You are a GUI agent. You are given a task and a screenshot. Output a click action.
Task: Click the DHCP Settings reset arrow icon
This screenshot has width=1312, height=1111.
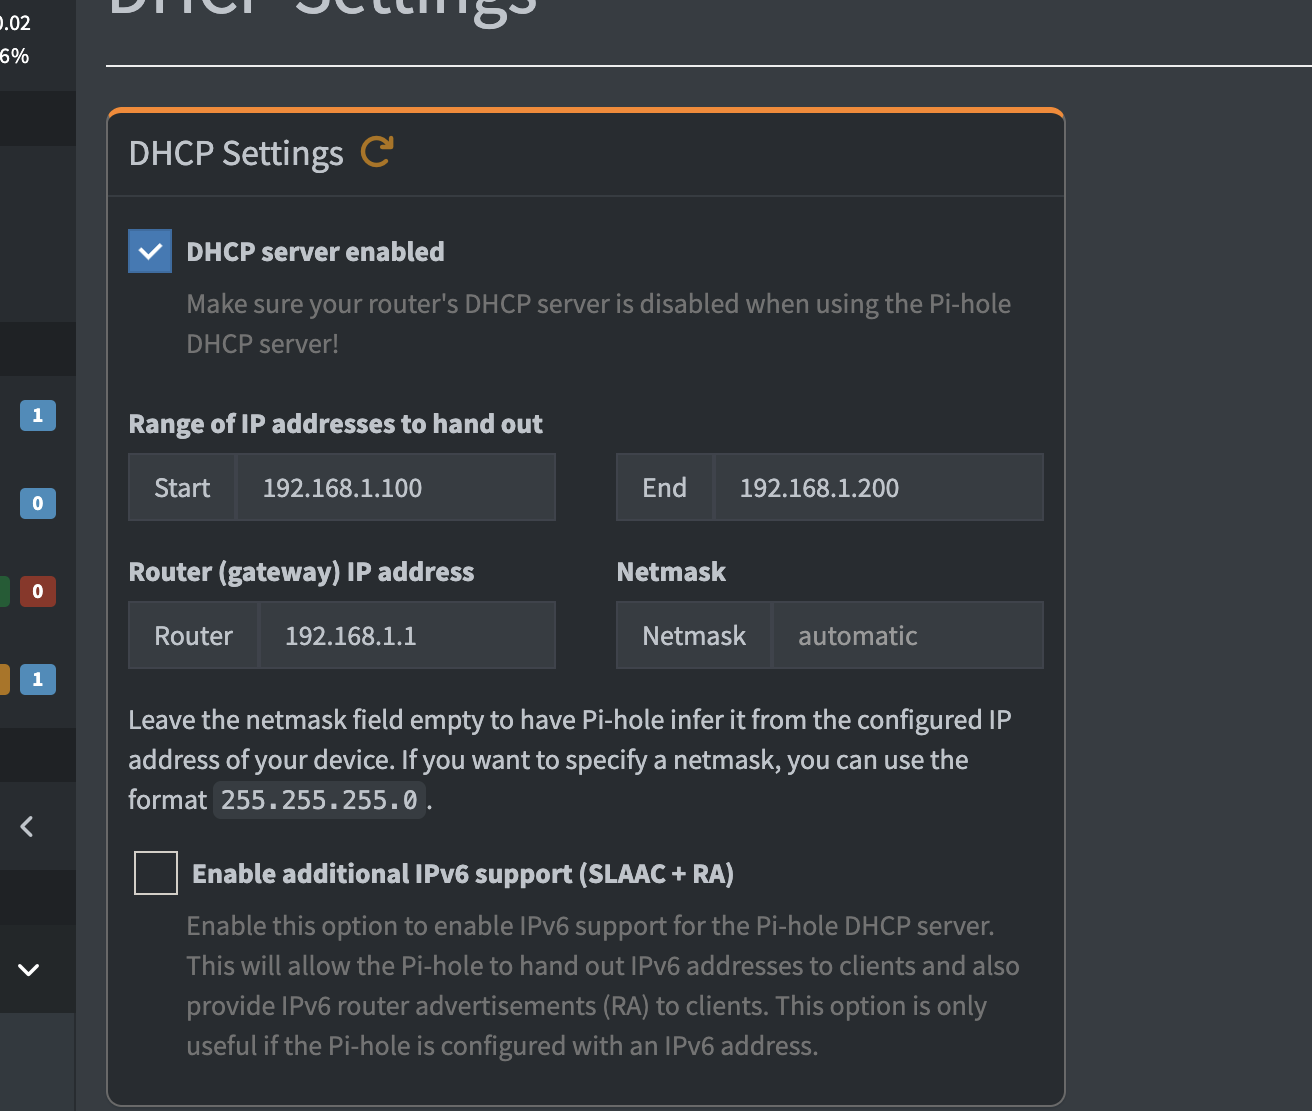tap(377, 152)
